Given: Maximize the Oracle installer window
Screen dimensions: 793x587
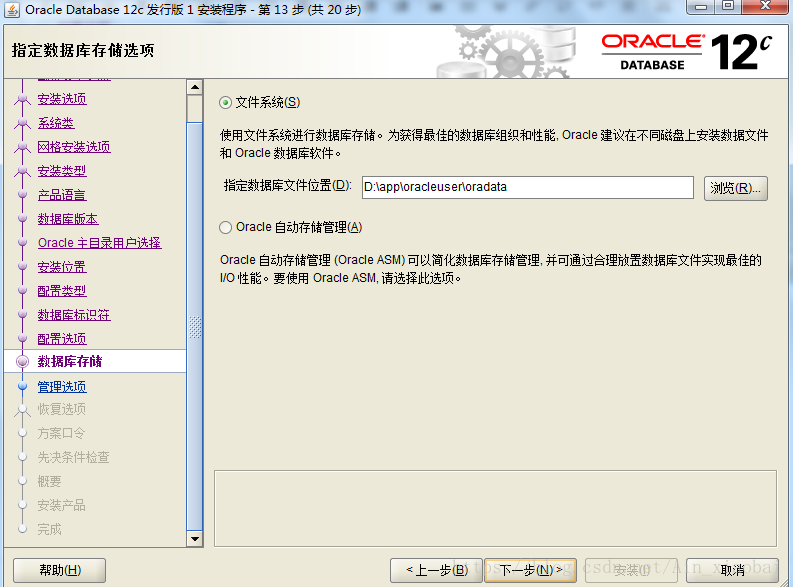Looking at the screenshot, I should click(727, 7).
